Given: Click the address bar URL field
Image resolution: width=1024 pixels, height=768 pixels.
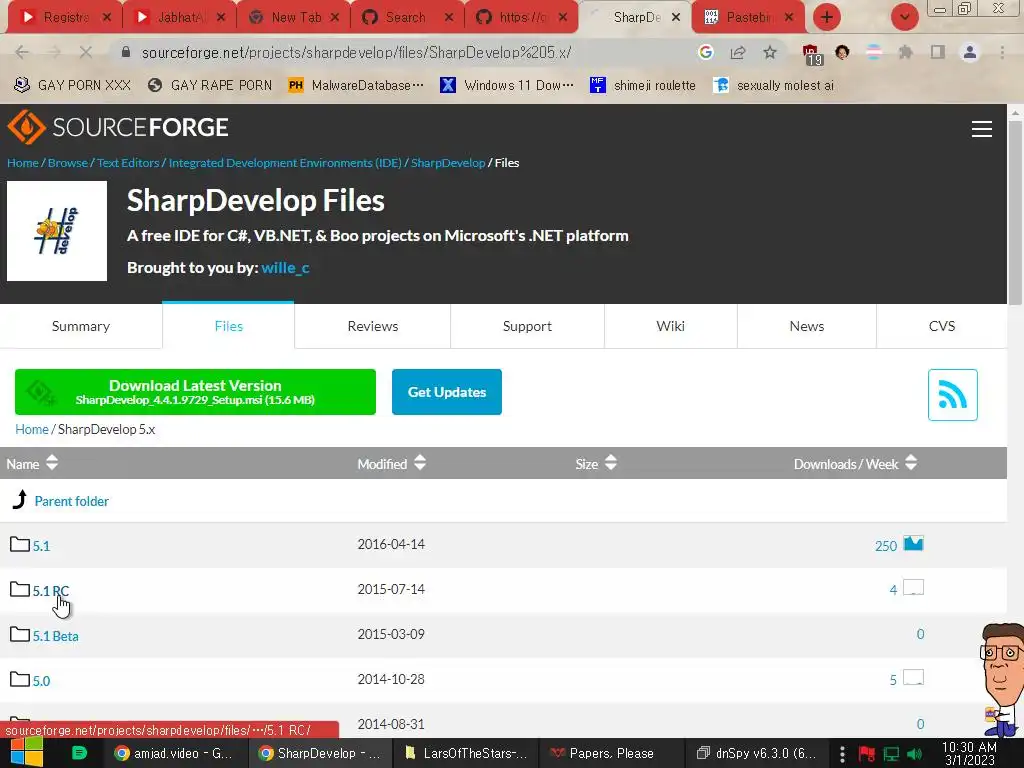Looking at the screenshot, I should pyautogui.click(x=405, y=52).
